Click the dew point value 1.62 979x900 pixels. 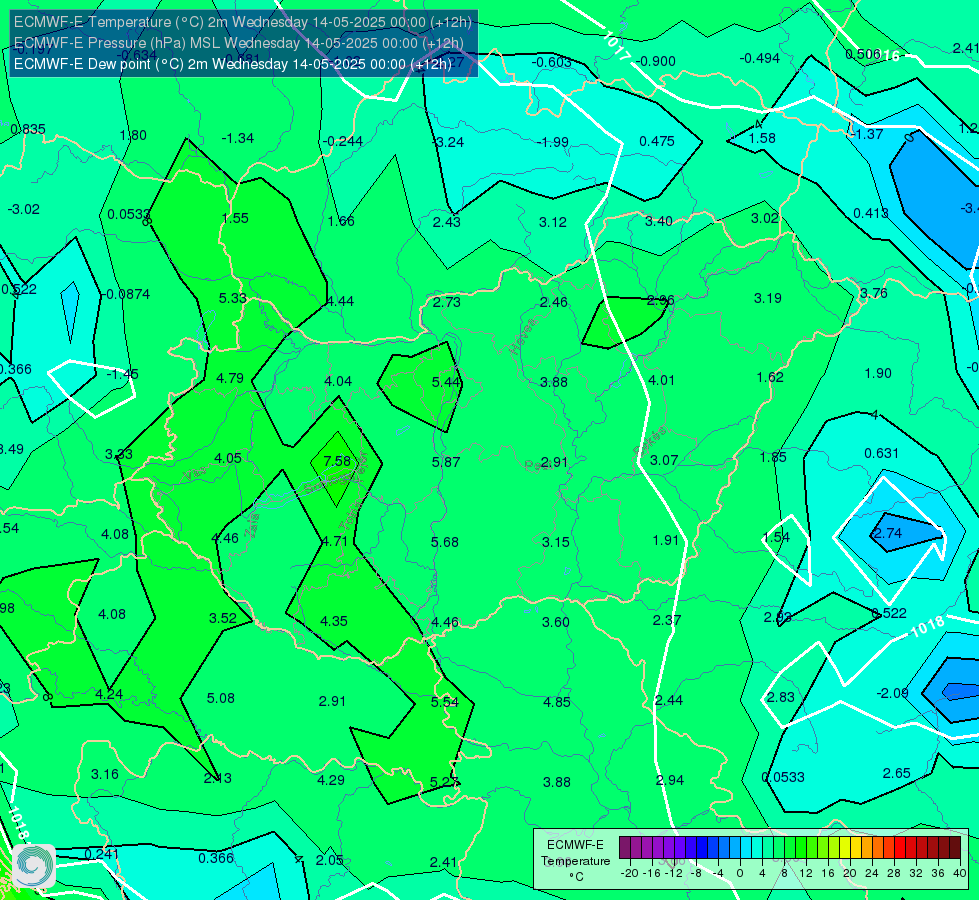(770, 377)
